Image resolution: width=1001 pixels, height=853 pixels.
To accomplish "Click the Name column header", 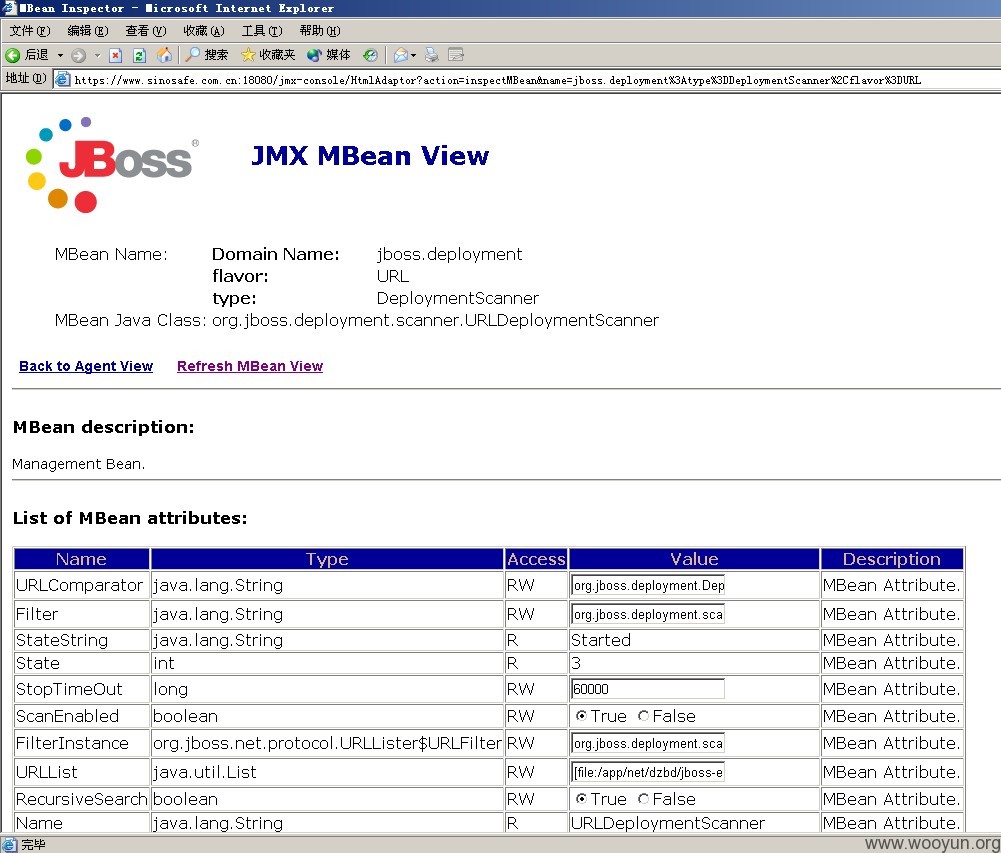I will (x=82, y=559).
